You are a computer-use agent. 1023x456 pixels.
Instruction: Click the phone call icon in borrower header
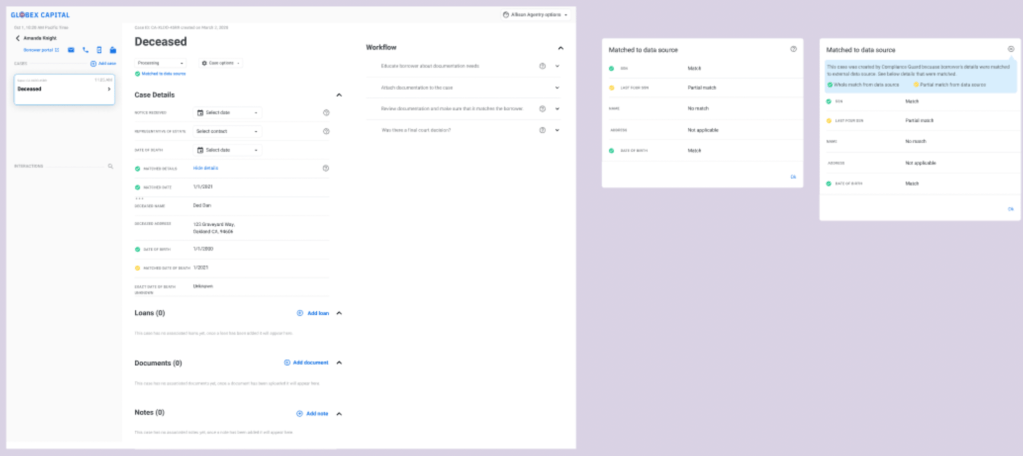85,49
